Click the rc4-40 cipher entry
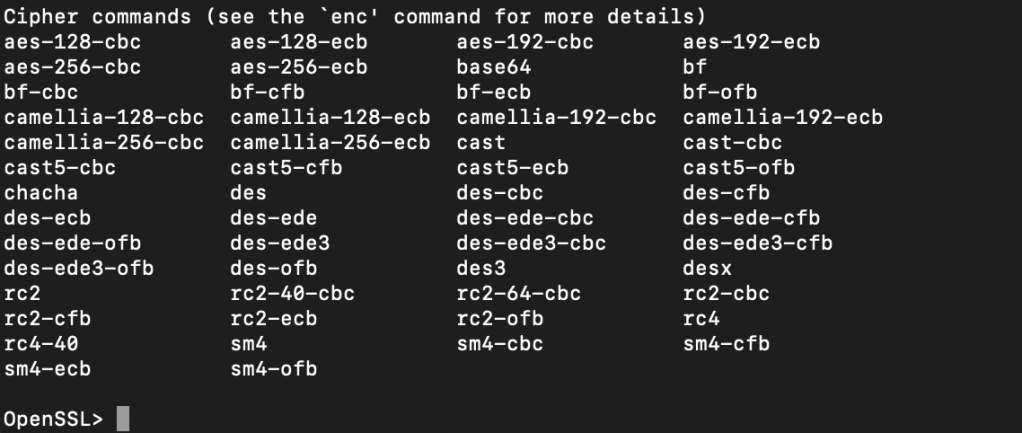Image resolution: width=1022 pixels, height=433 pixels. click(41, 344)
